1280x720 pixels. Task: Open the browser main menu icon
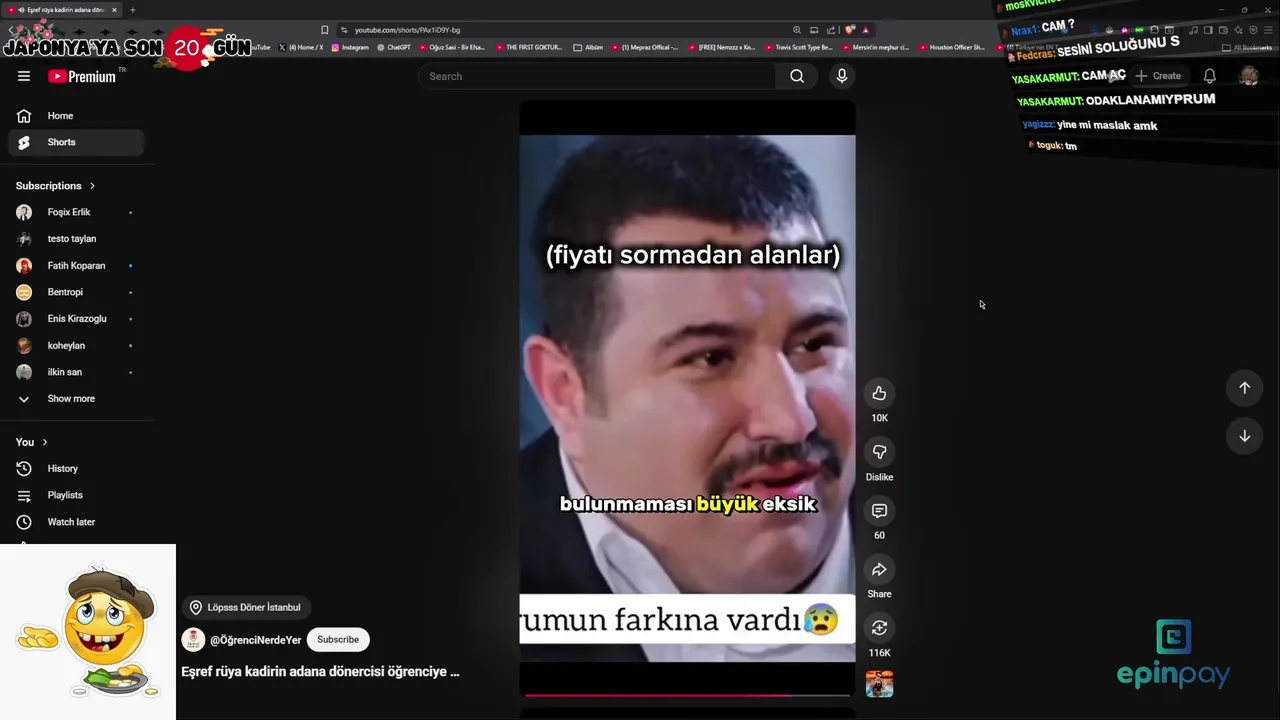pyautogui.click(x=1268, y=30)
